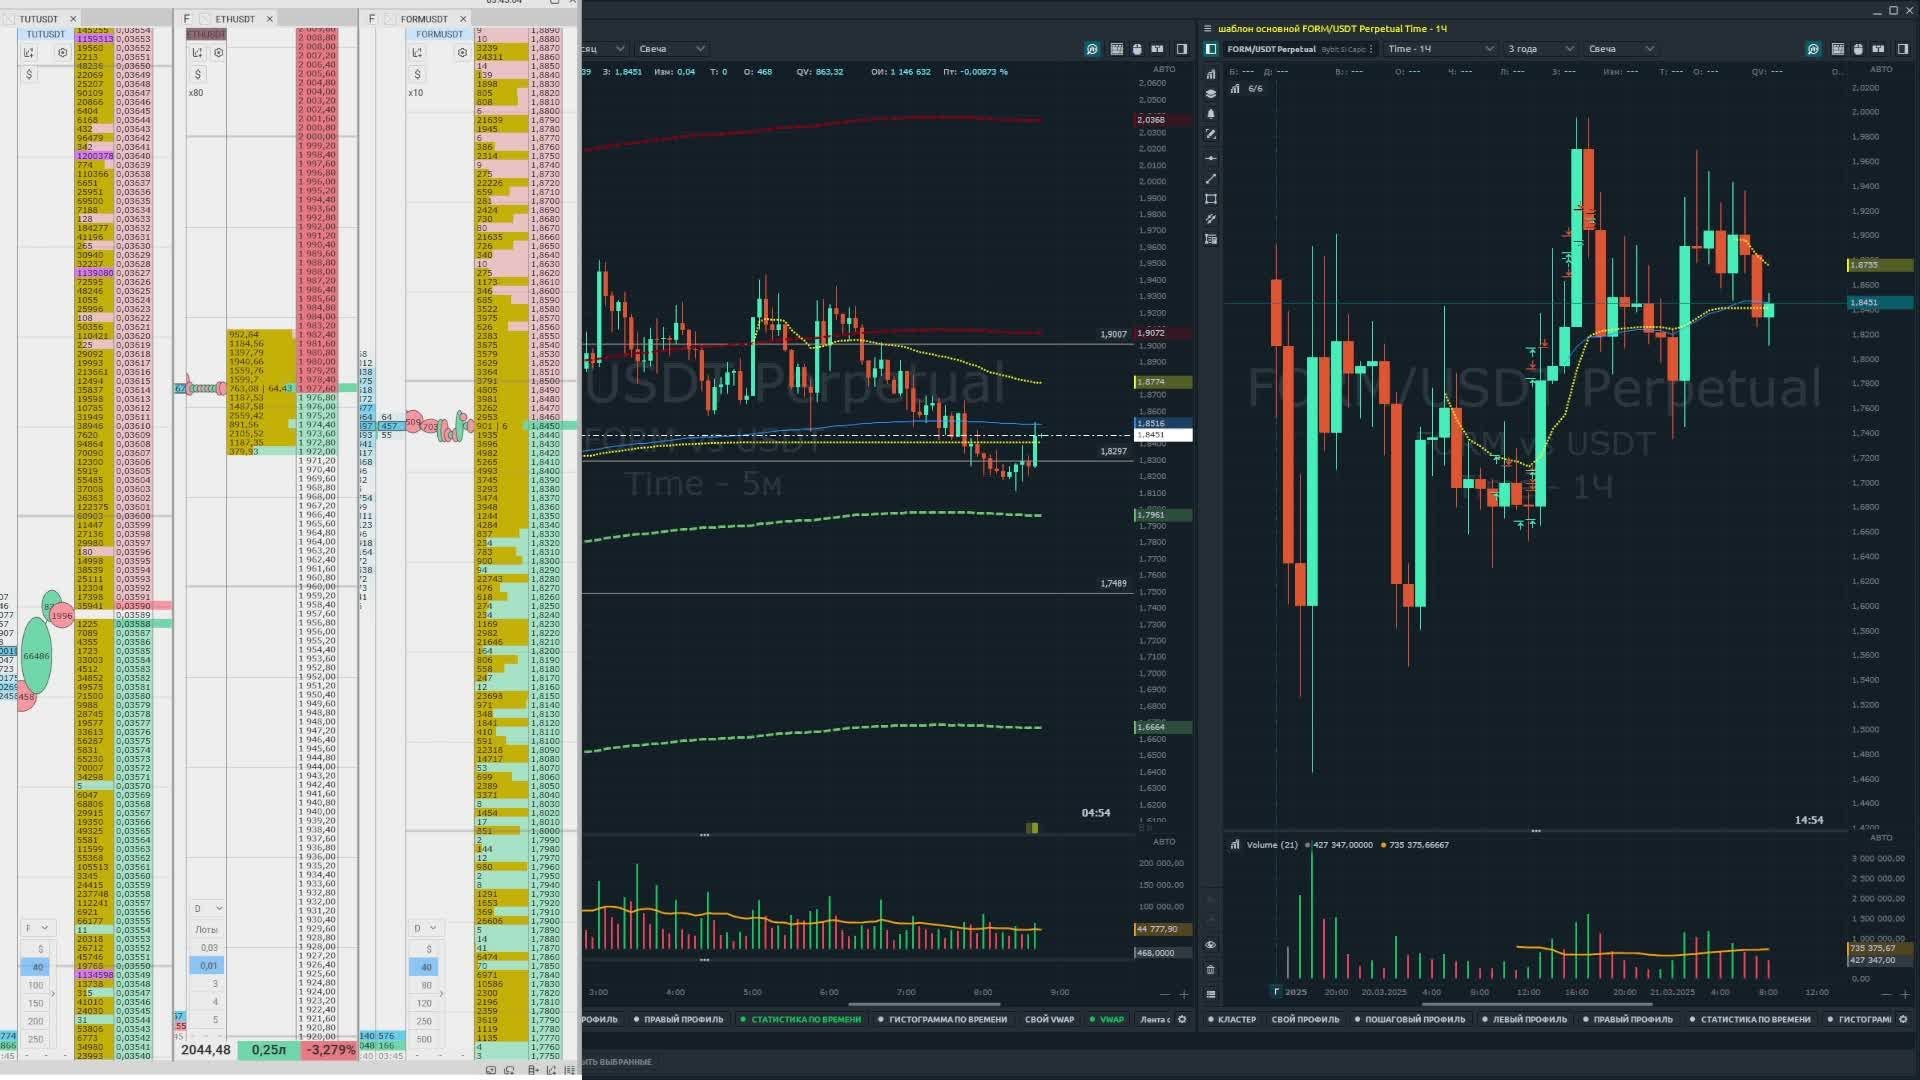
Task: Click the layers icon in chart sidebar
Action: 1211,94
